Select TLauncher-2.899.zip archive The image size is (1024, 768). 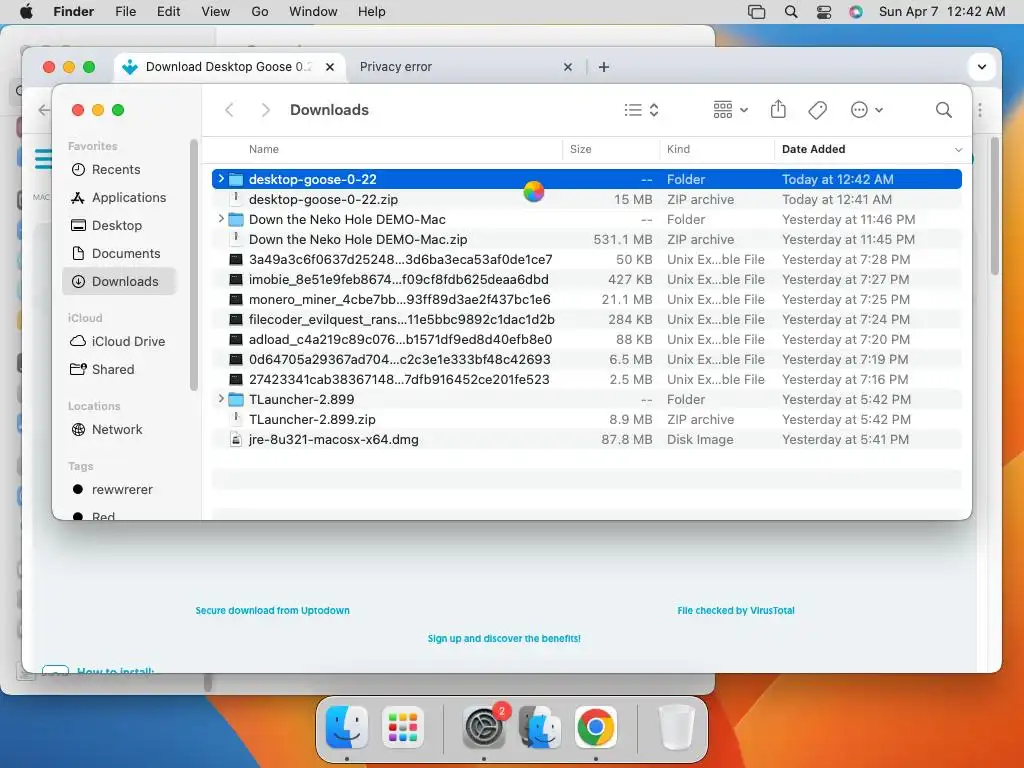tap(586, 419)
